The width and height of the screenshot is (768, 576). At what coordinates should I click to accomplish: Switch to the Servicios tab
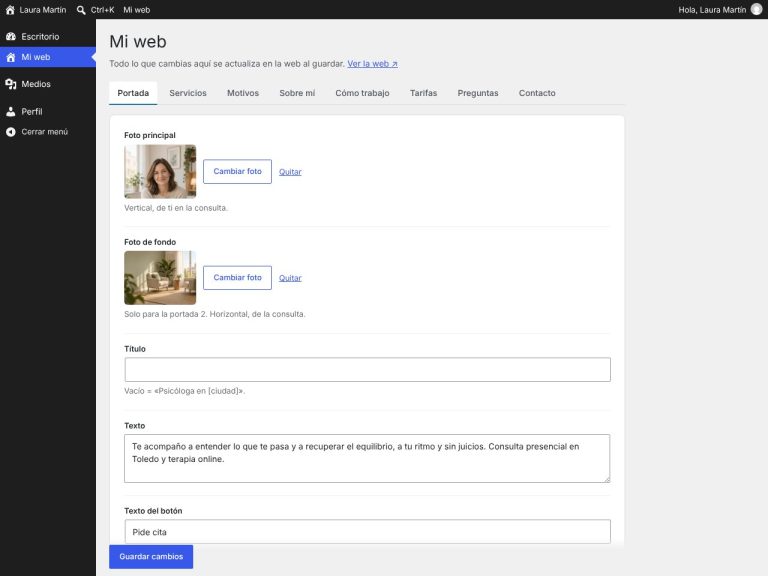(188, 93)
